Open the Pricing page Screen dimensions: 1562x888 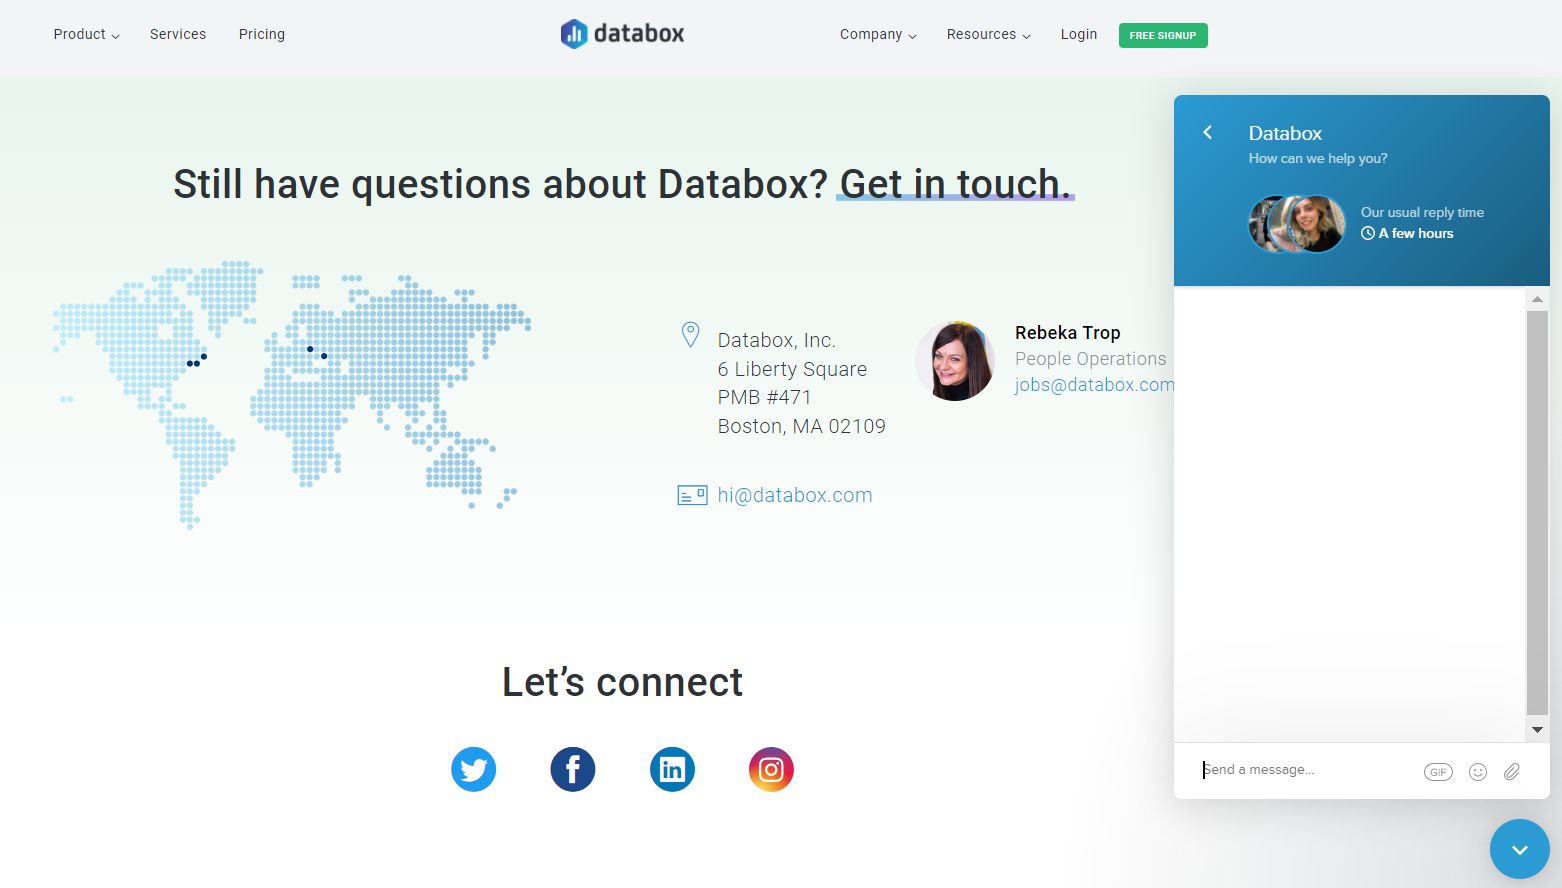pos(262,34)
